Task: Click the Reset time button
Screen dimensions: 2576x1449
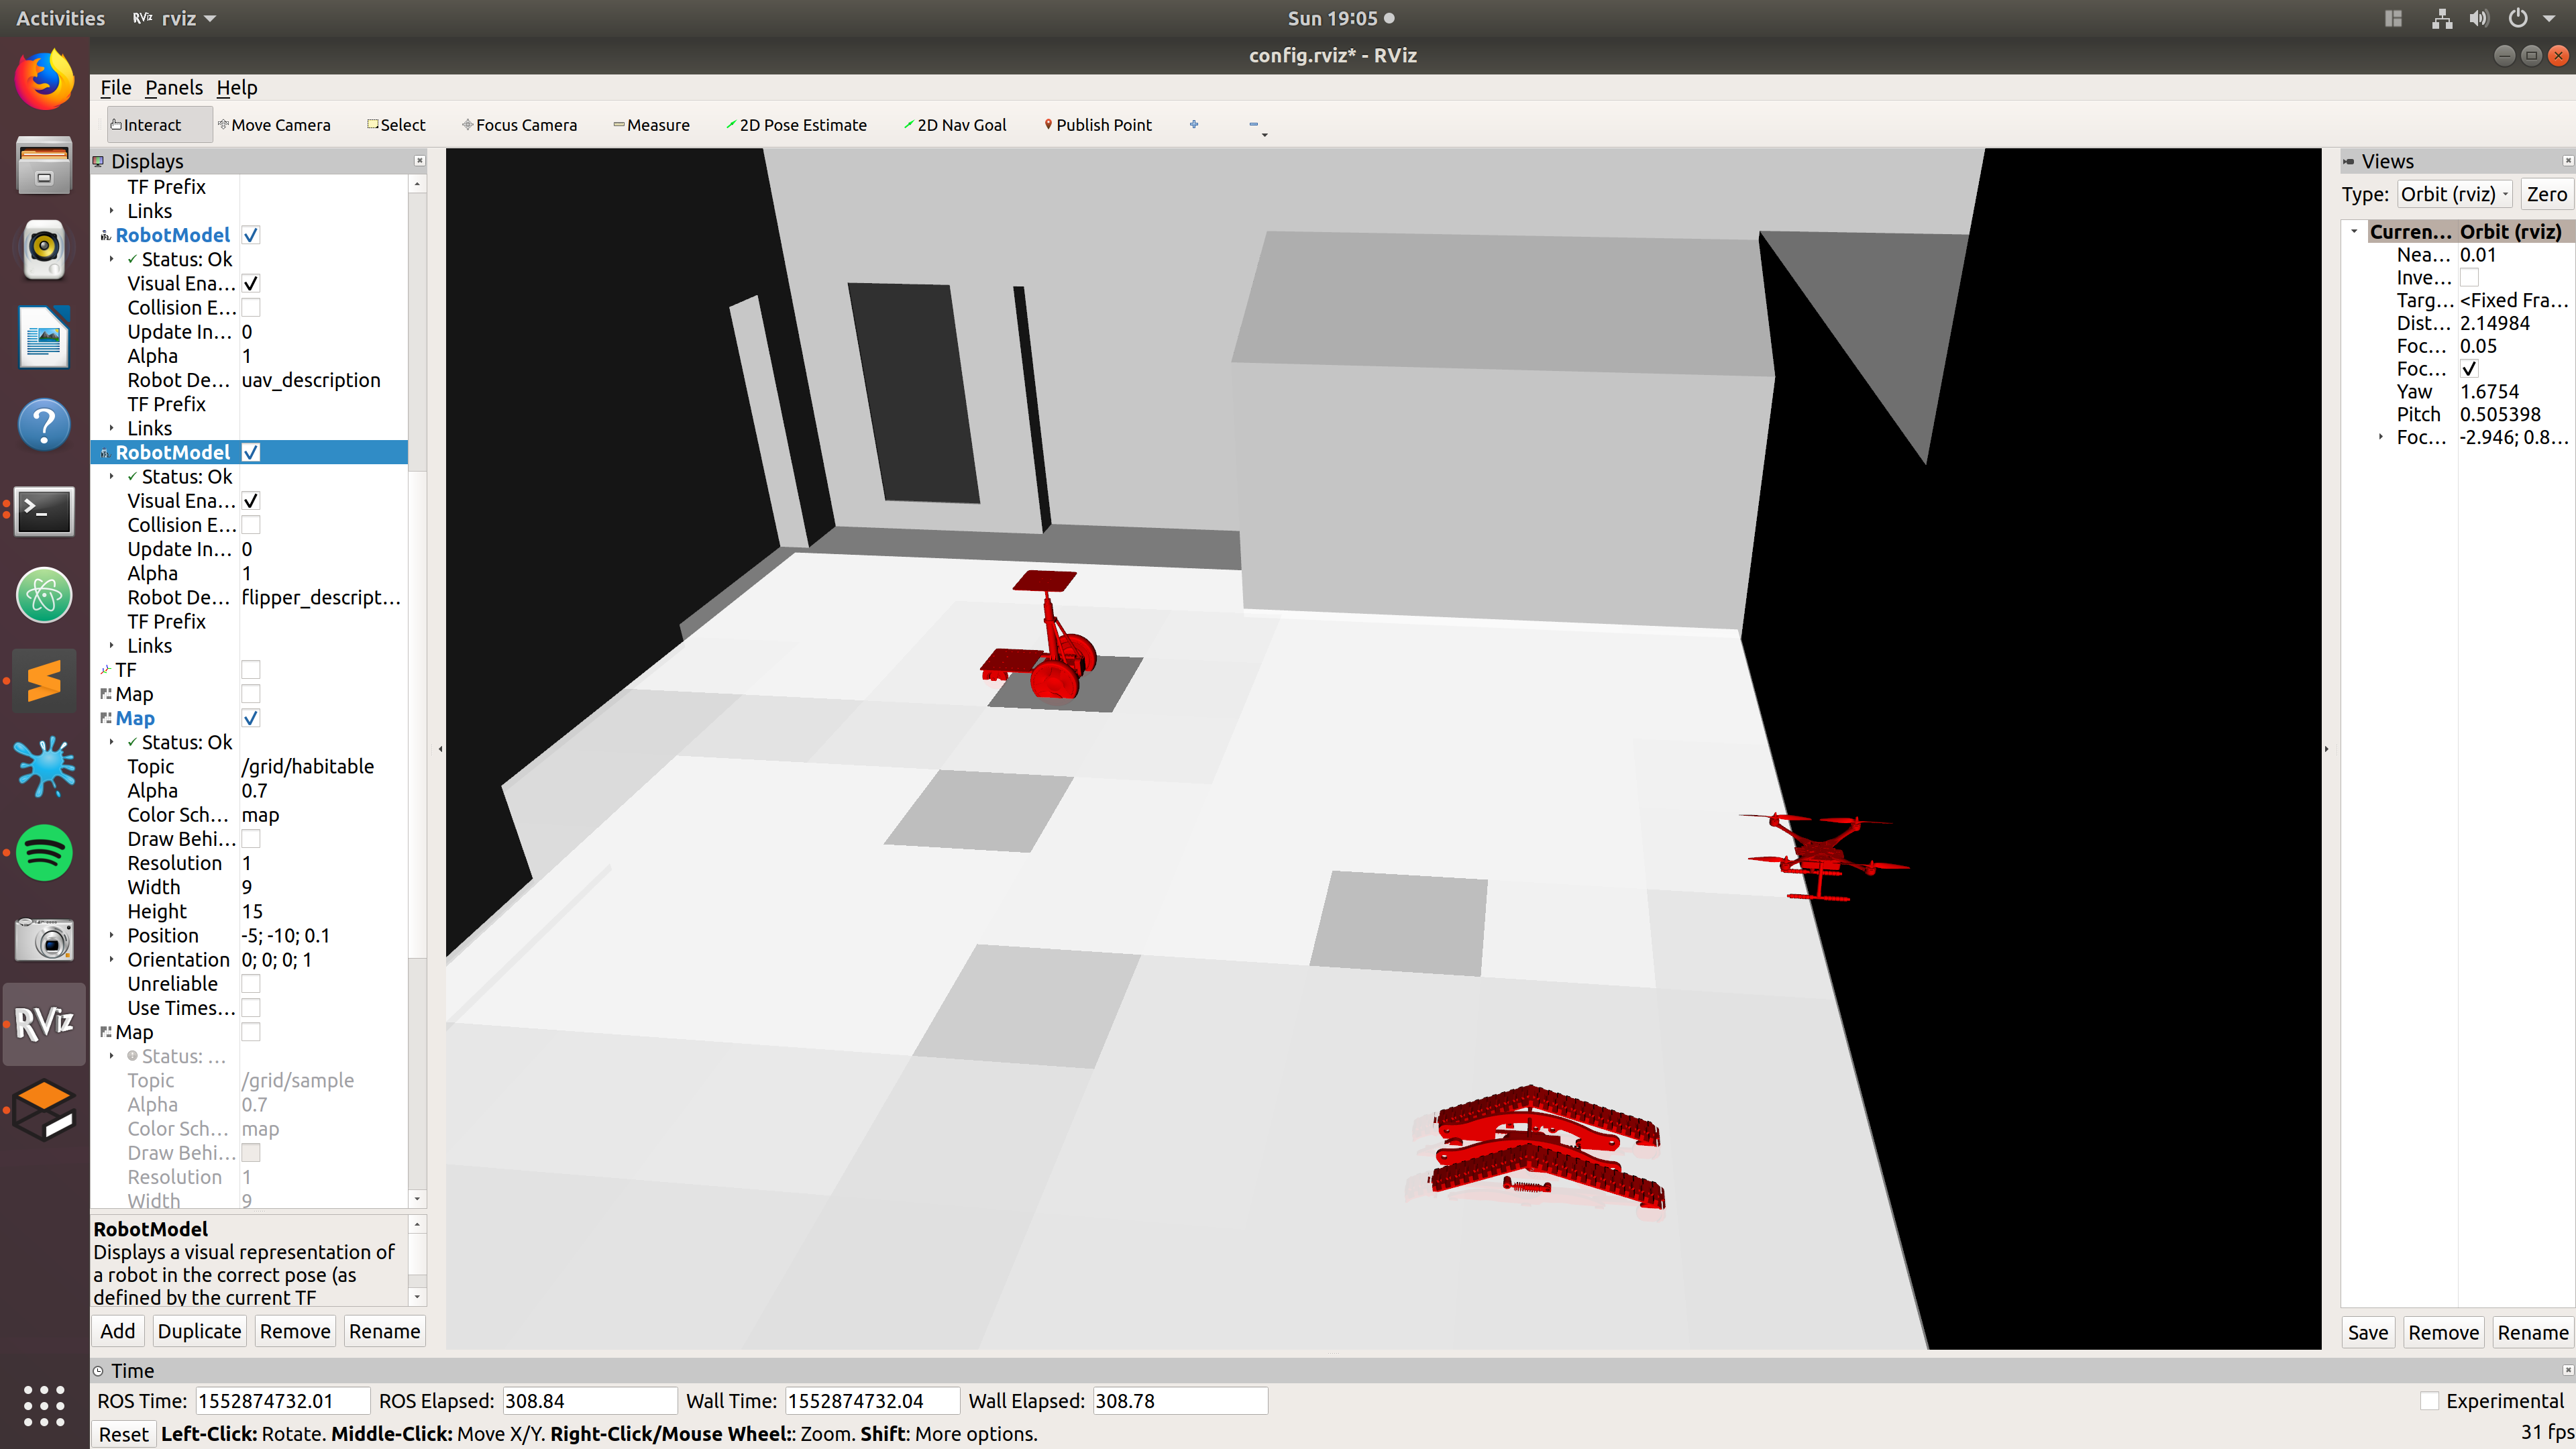Action: coord(124,1434)
